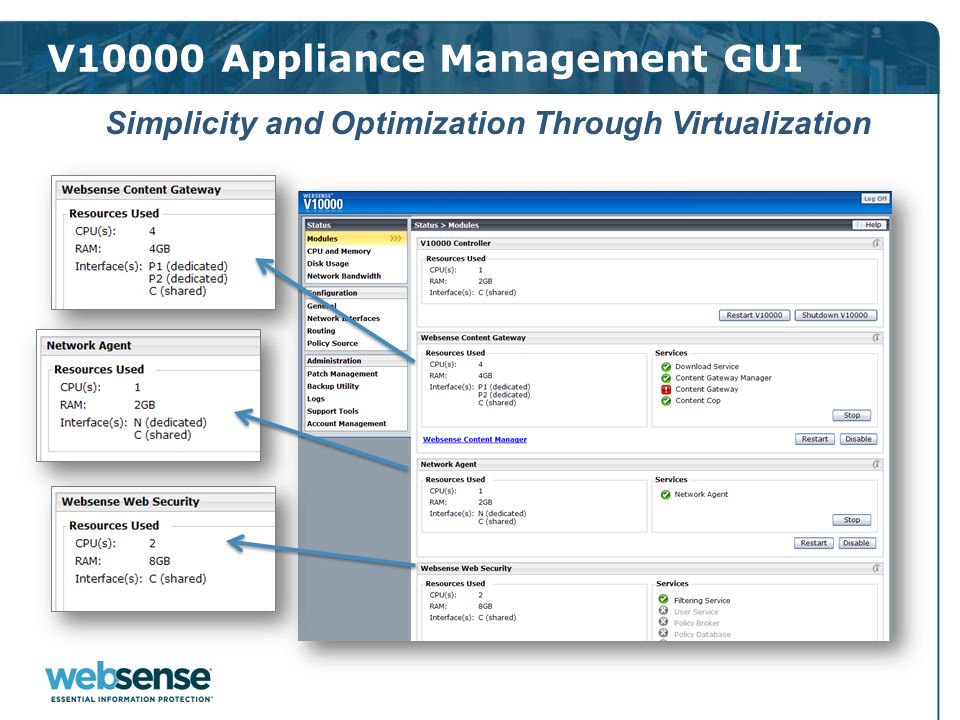Restart the Websense Content Gateway module

coord(814,439)
